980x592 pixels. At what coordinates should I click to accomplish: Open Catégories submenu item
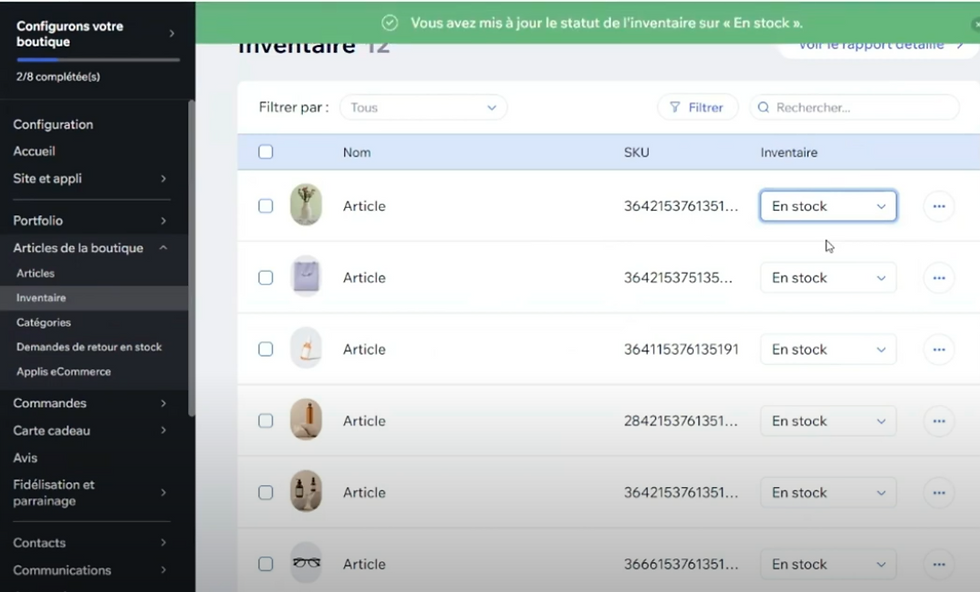point(44,323)
